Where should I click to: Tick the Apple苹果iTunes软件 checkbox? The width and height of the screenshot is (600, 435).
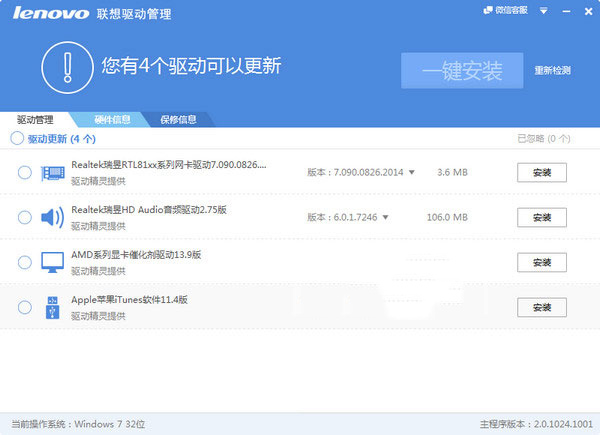[25, 307]
